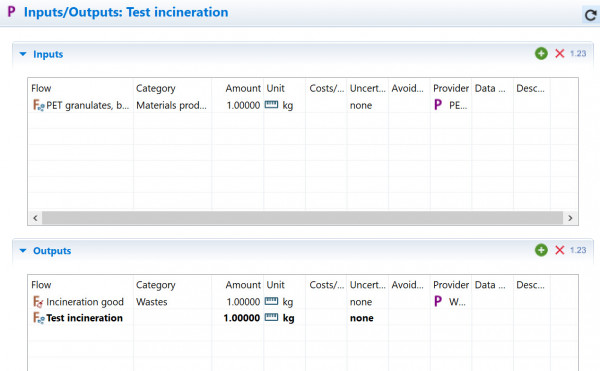
Task: Add a new output flow
Action: 541,250
